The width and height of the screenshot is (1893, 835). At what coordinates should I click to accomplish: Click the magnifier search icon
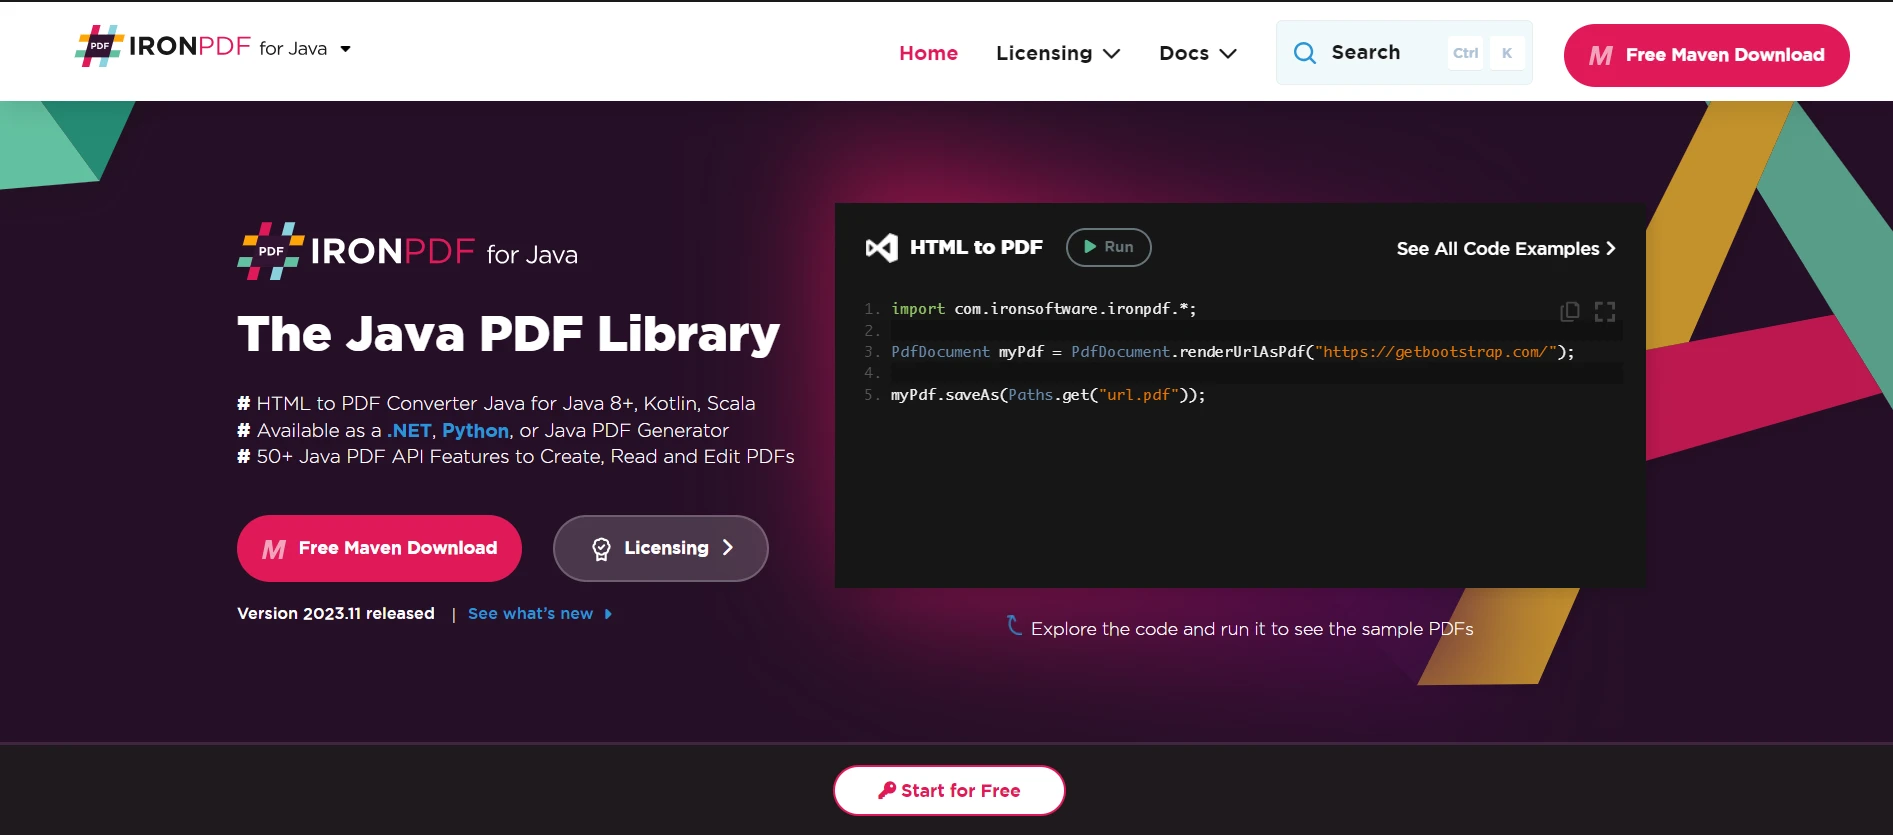1304,53
